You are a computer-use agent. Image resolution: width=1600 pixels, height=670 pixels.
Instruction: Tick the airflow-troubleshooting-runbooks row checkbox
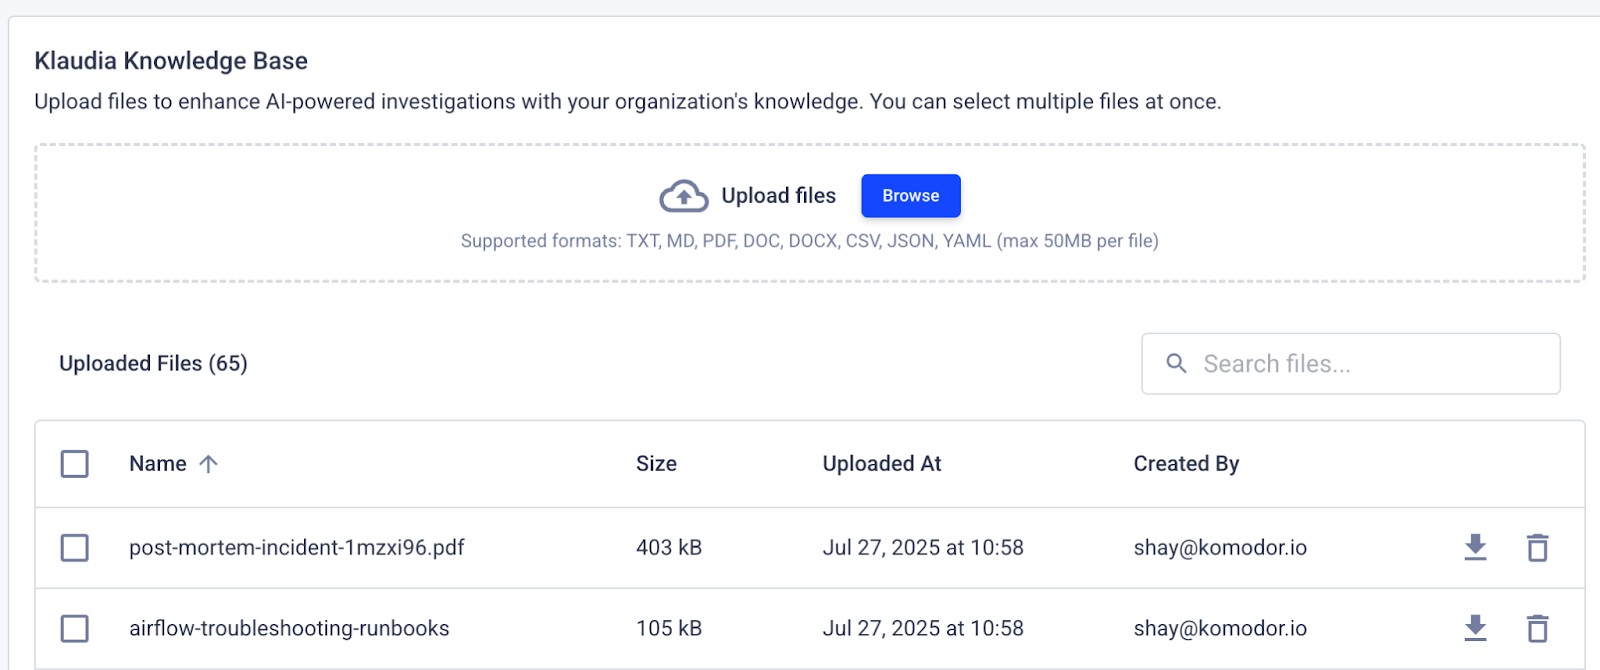[x=75, y=629]
